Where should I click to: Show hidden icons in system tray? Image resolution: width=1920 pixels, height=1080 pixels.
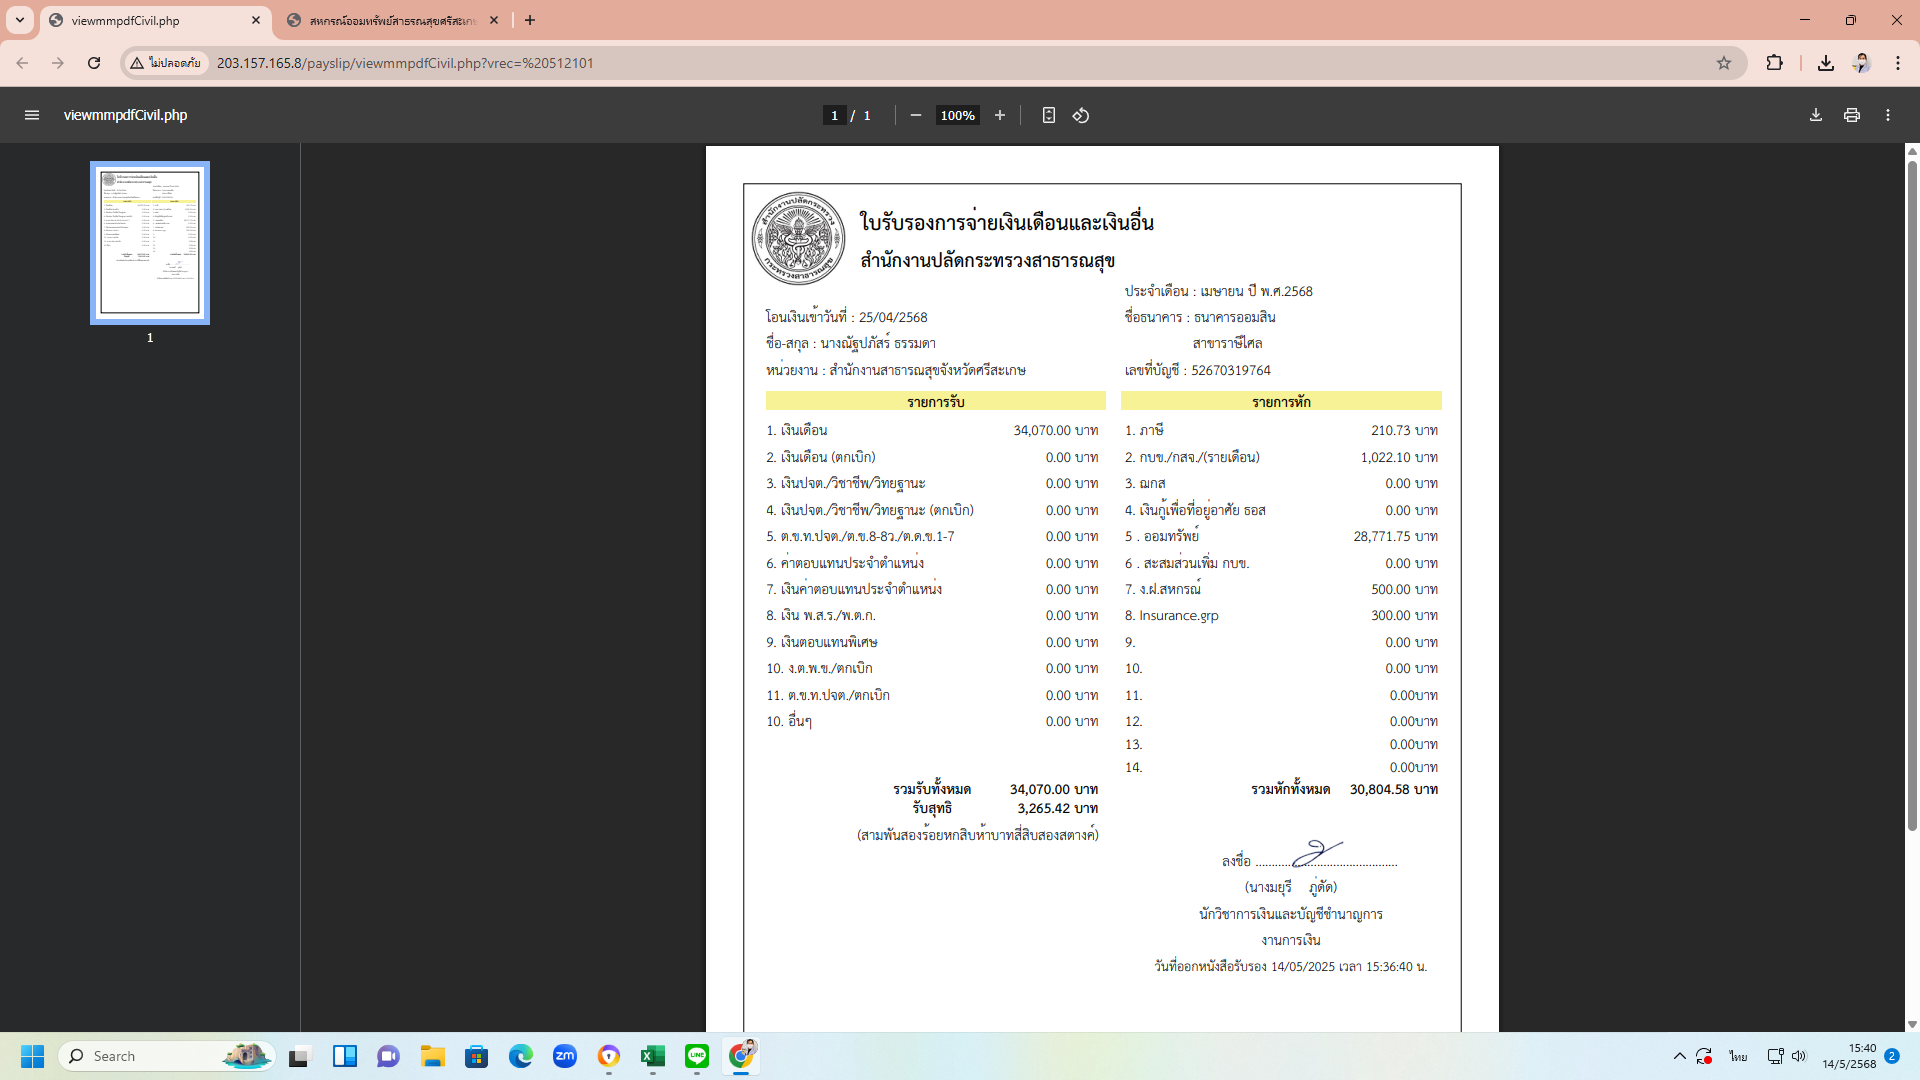point(1680,1056)
